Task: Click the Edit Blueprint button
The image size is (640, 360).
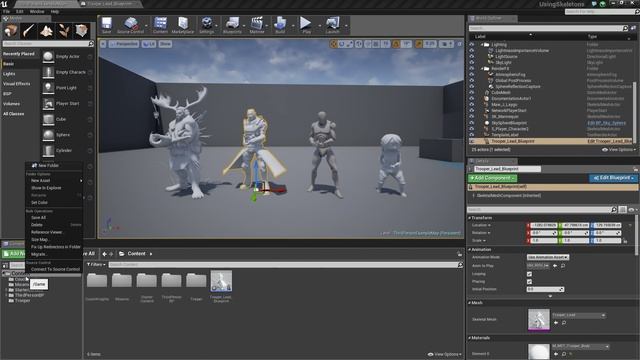Action: pyautogui.click(x=613, y=178)
